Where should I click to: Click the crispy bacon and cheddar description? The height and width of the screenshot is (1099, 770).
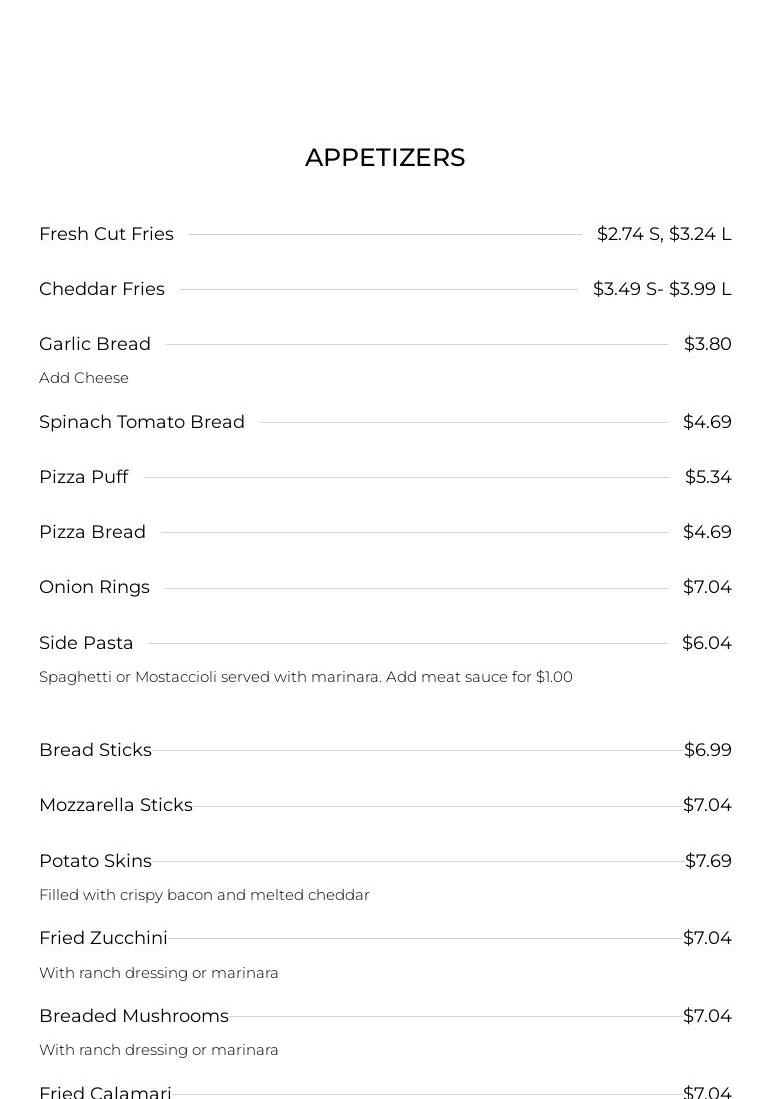point(204,895)
